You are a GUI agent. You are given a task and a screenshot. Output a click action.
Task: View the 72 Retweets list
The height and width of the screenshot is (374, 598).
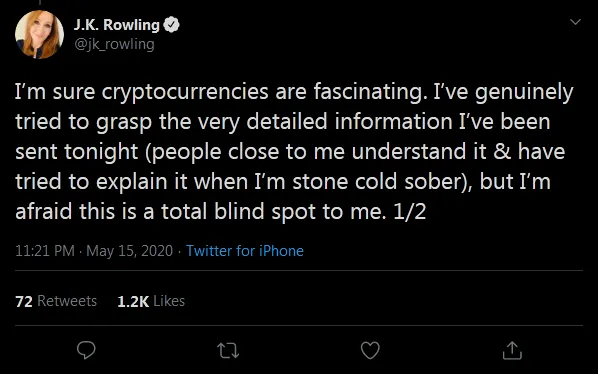point(56,301)
